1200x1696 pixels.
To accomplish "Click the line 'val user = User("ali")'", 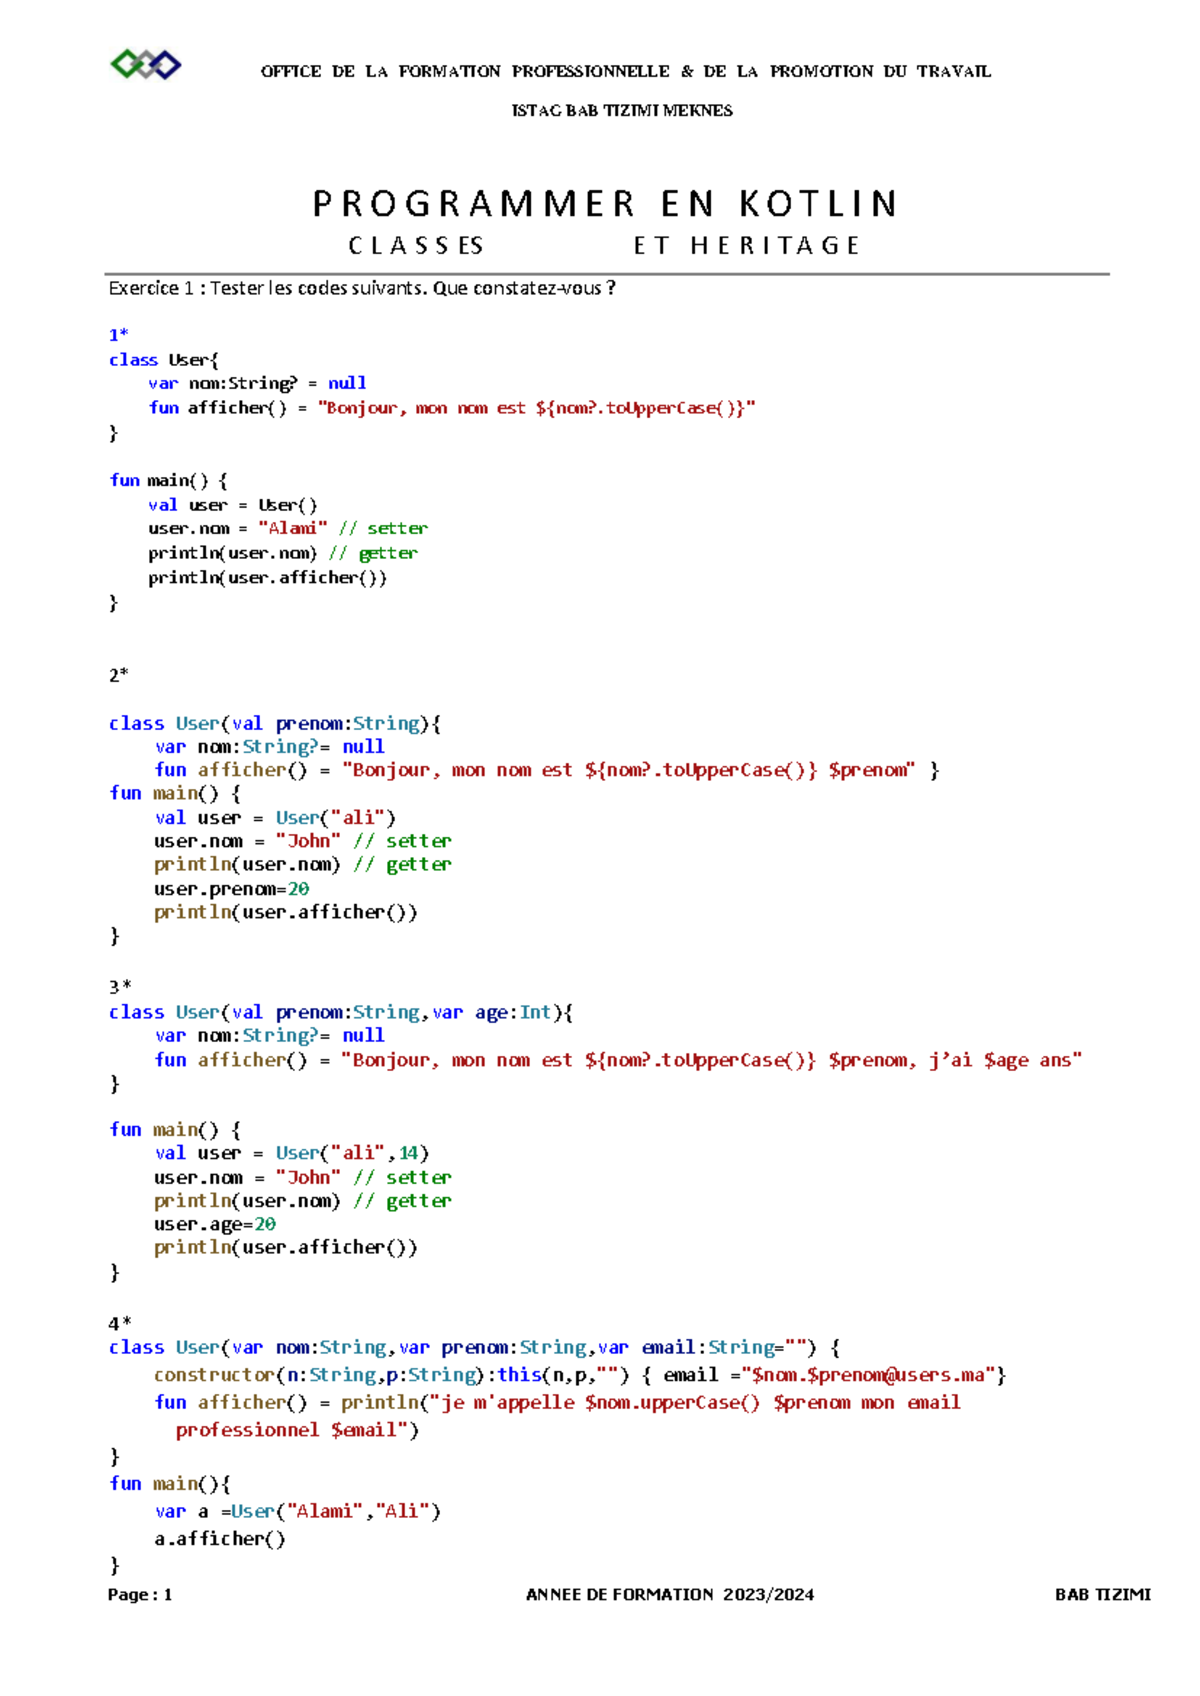I will 275,817.
